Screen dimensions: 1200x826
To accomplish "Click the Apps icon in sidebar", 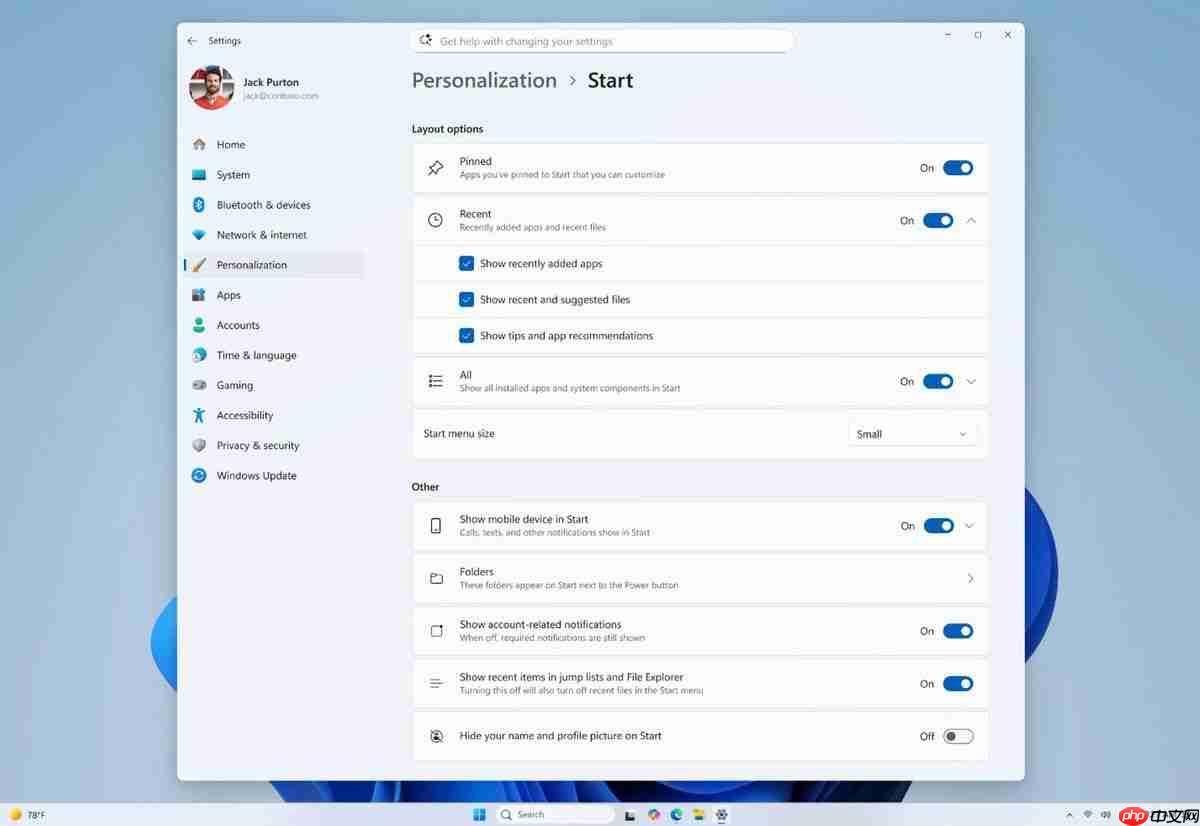I will (x=199, y=295).
